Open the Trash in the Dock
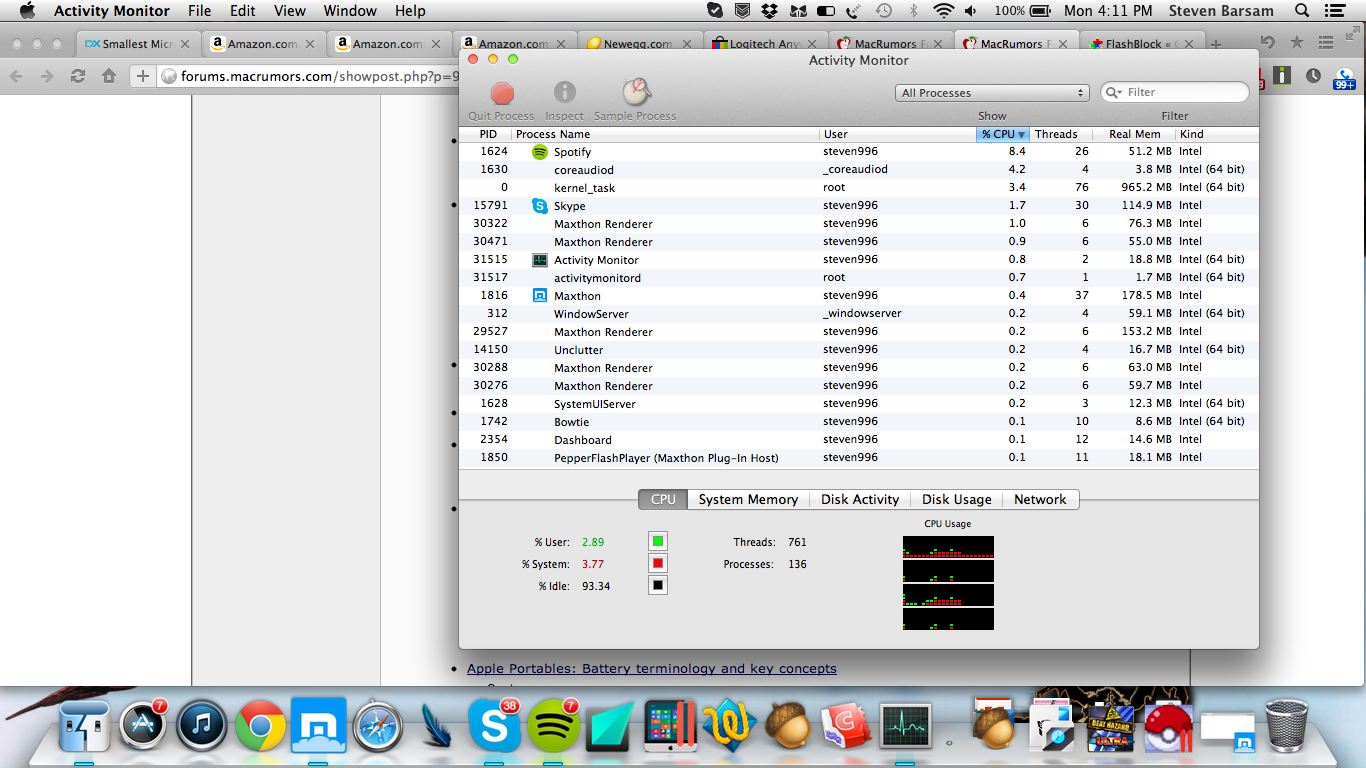The image size is (1366, 768). (x=1287, y=725)
